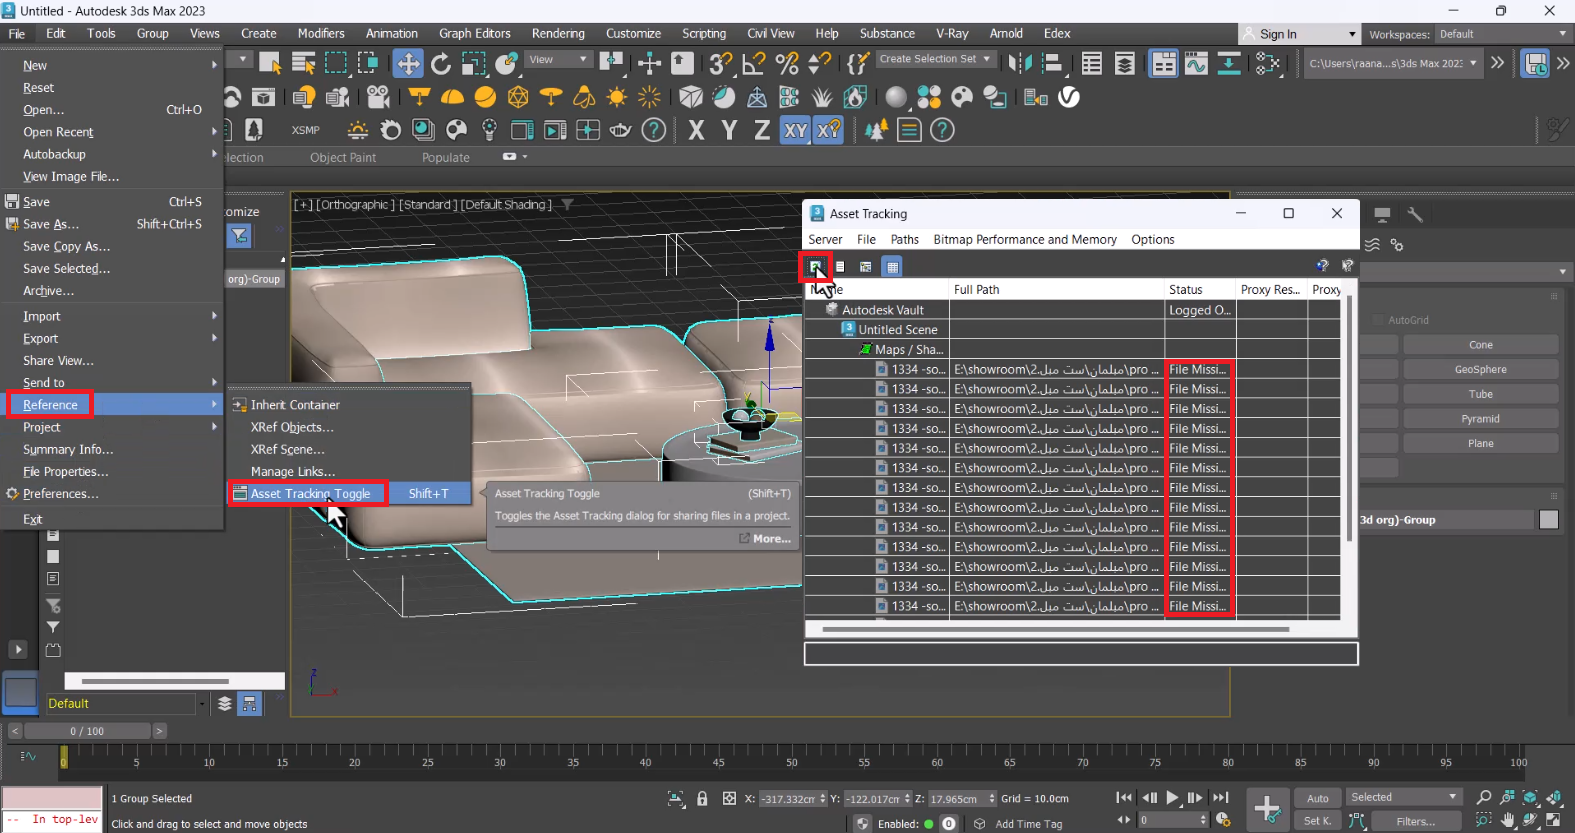Toggle the Percent Snap icon
Viewport: 1575px width, 833px height.
788,64
